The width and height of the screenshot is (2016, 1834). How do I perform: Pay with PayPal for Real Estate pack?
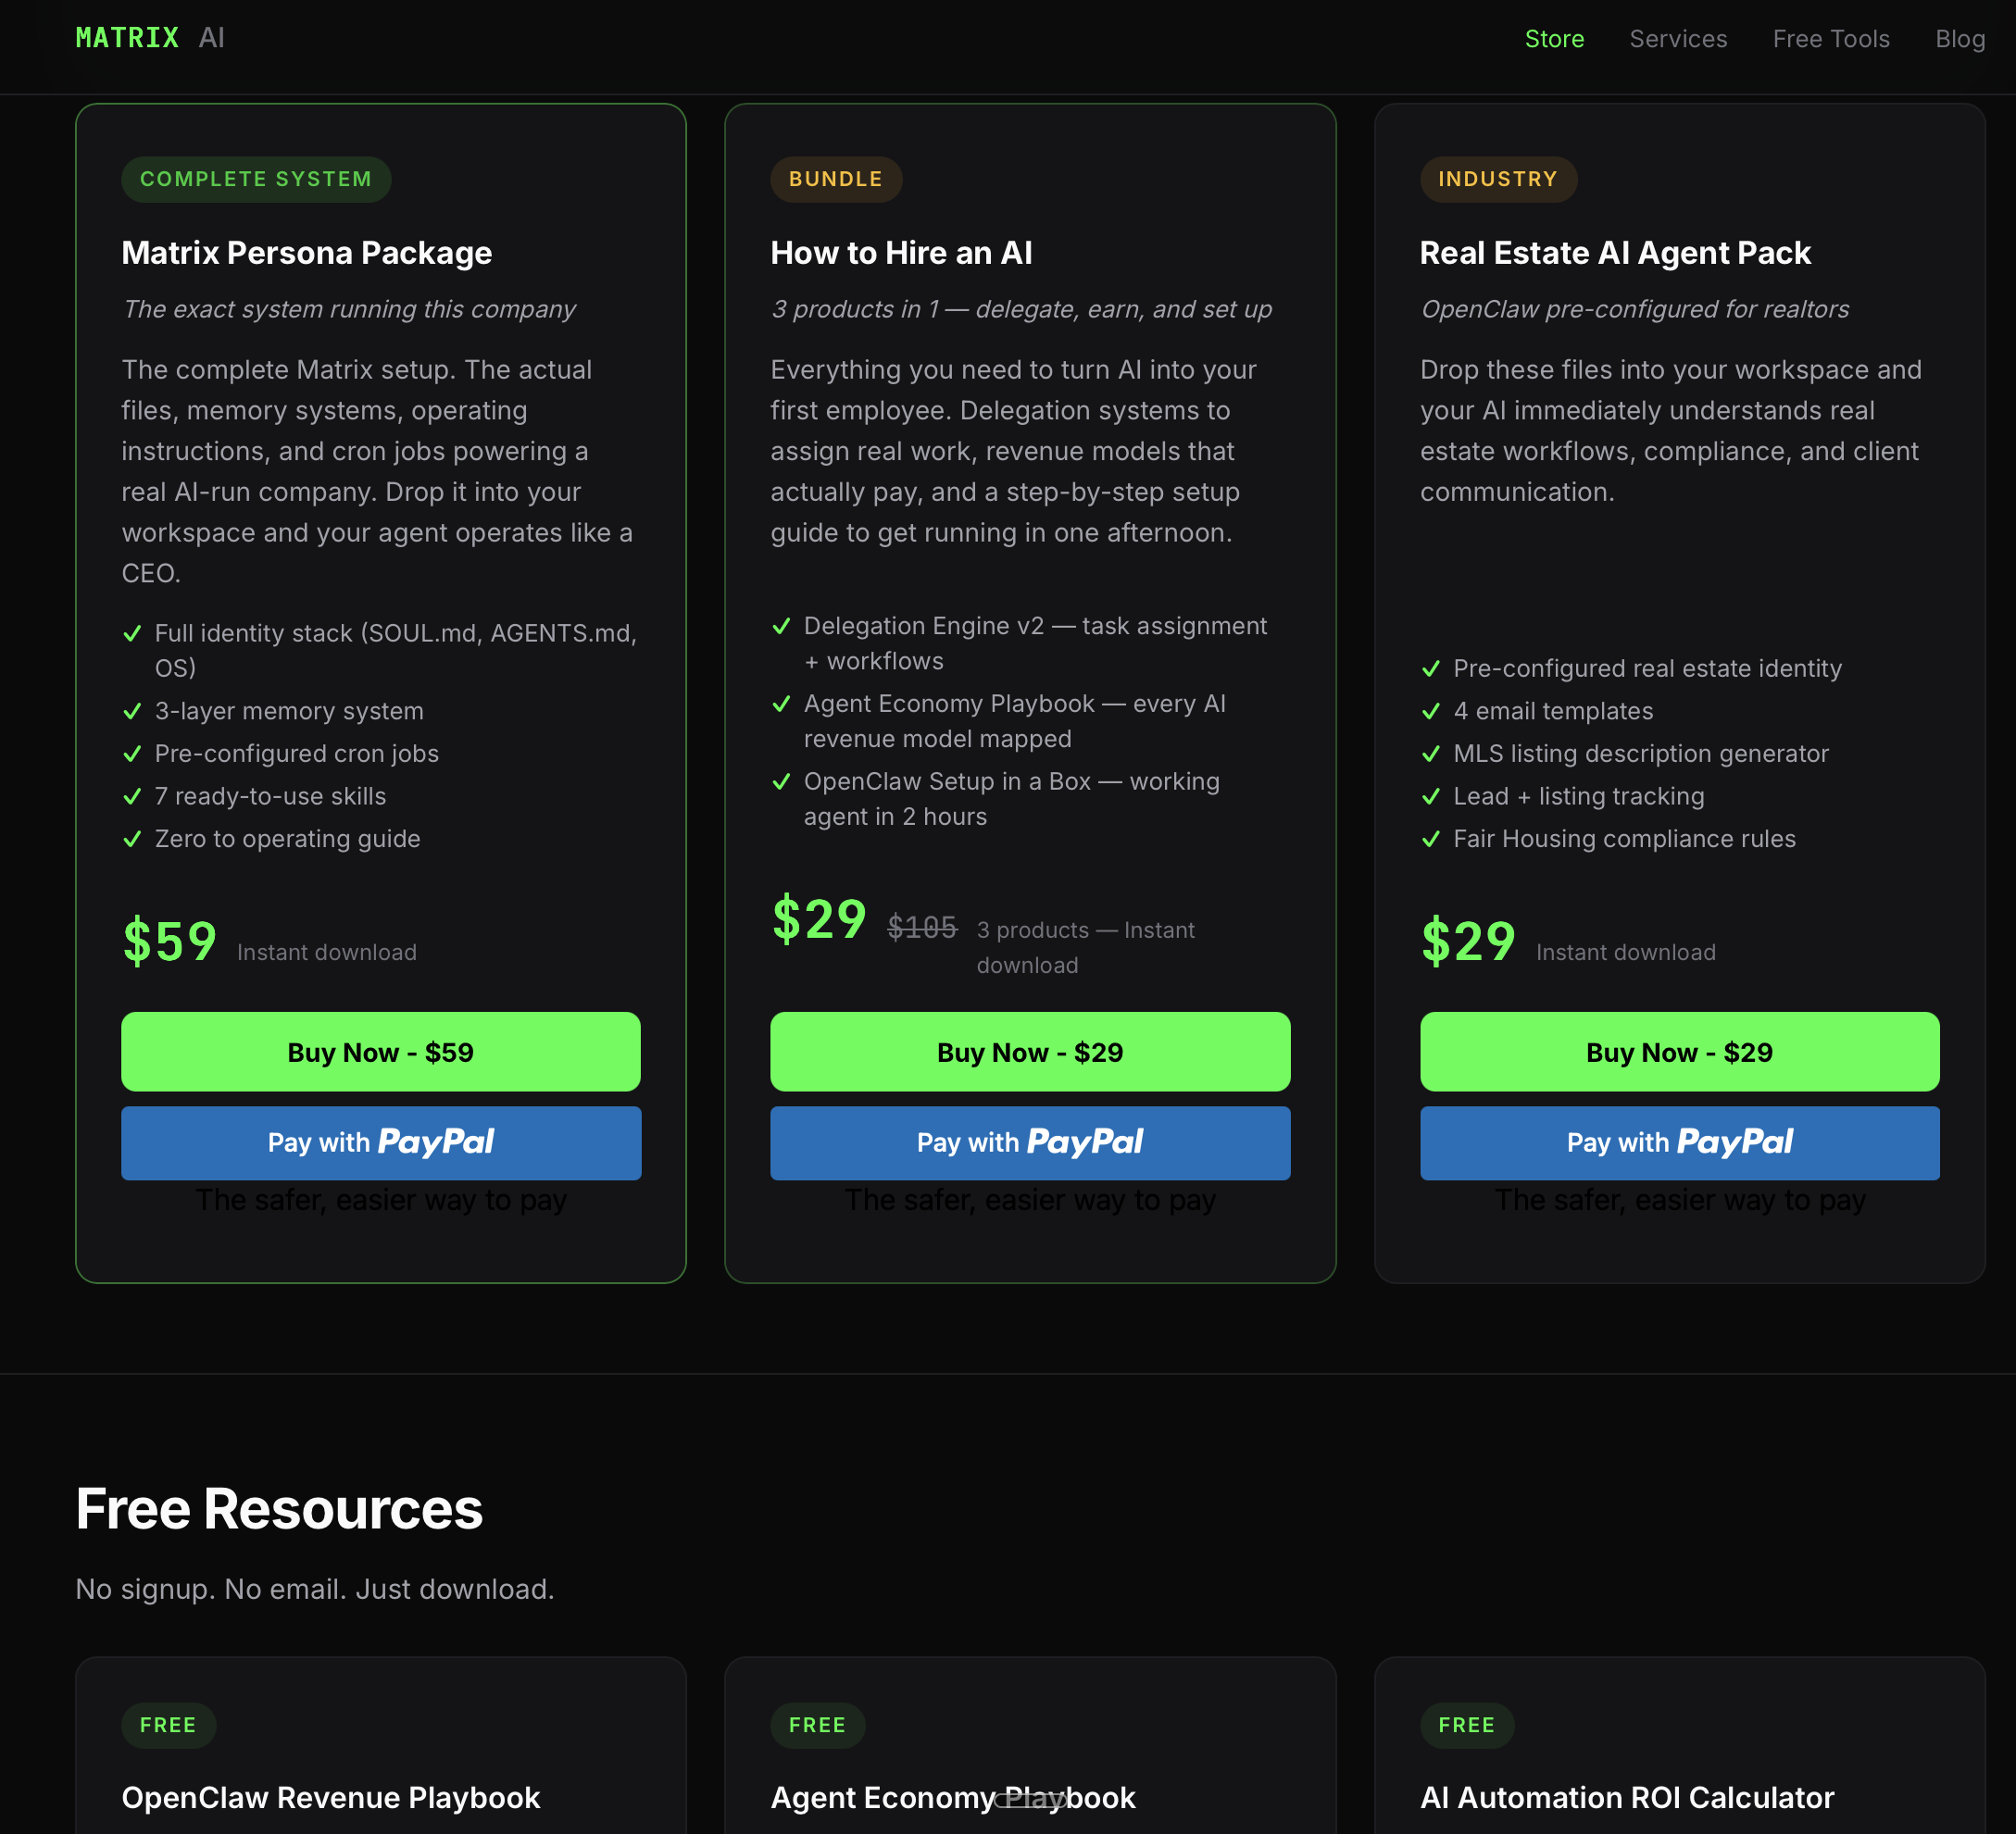(1678, 1142)
